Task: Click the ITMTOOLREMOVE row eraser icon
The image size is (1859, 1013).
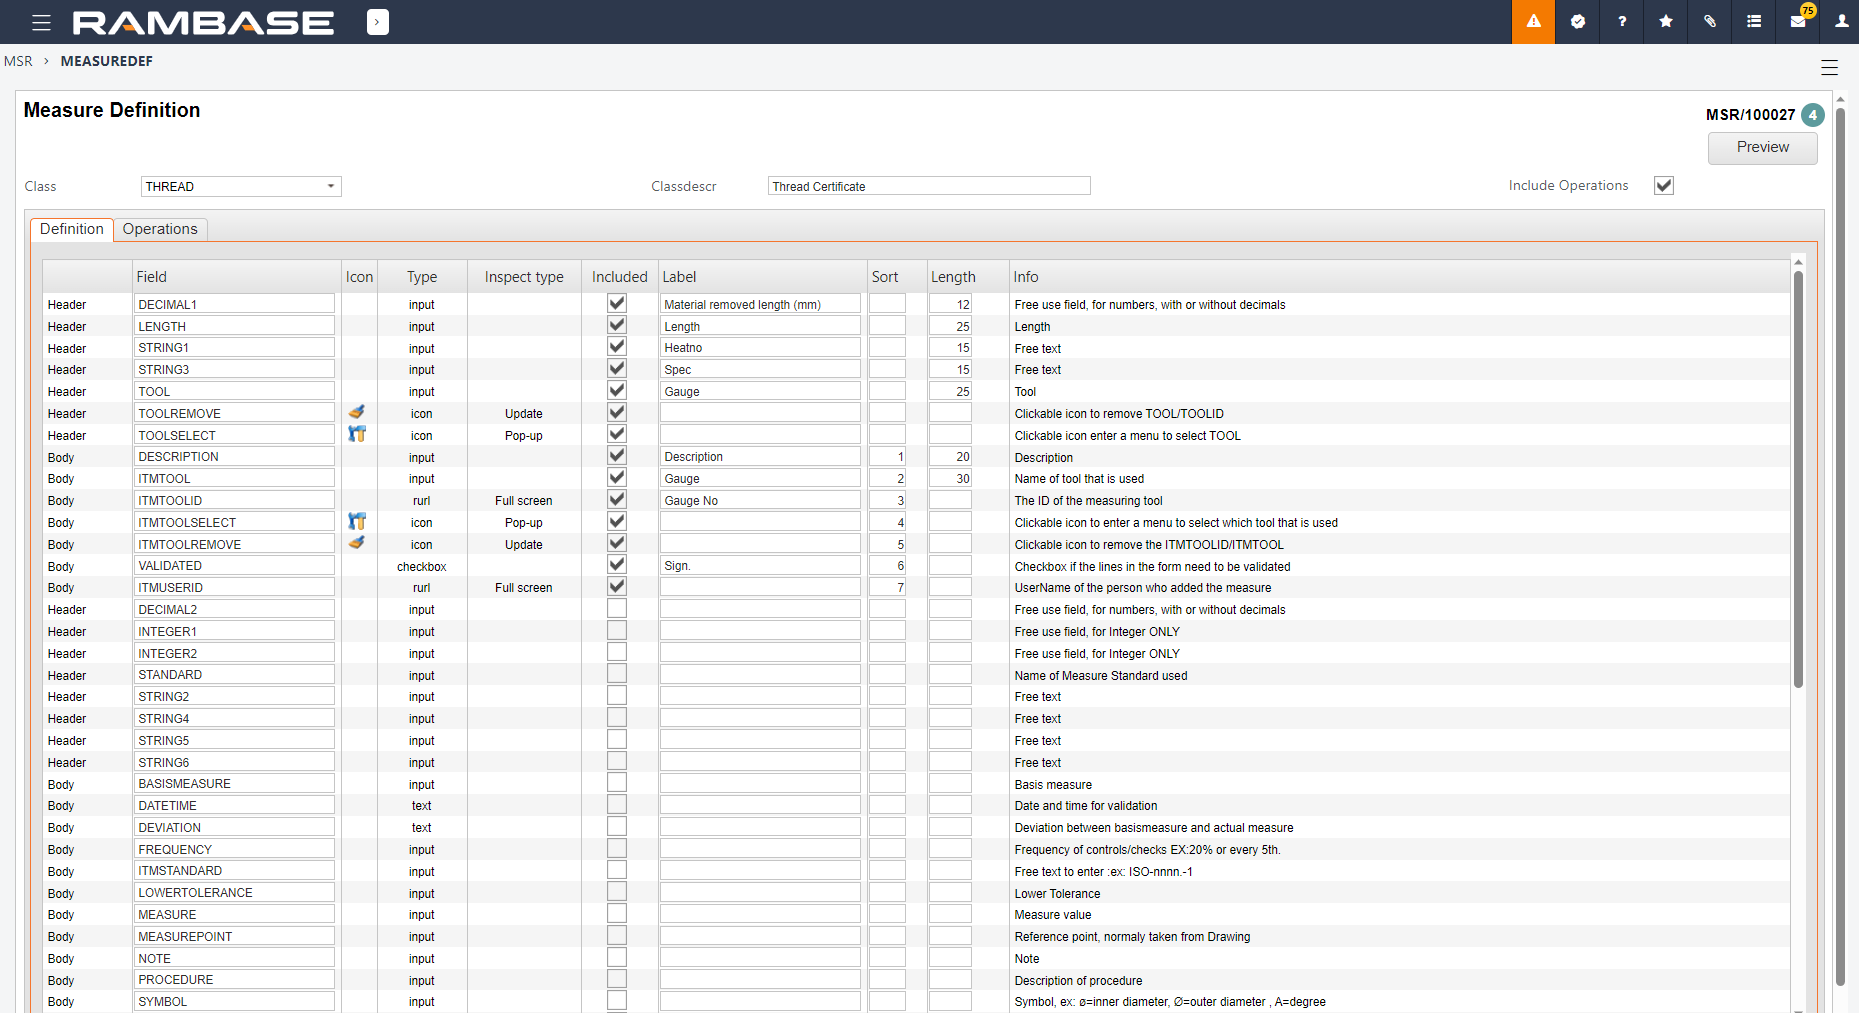Action: pyautogui.click(x=357, y=544)
